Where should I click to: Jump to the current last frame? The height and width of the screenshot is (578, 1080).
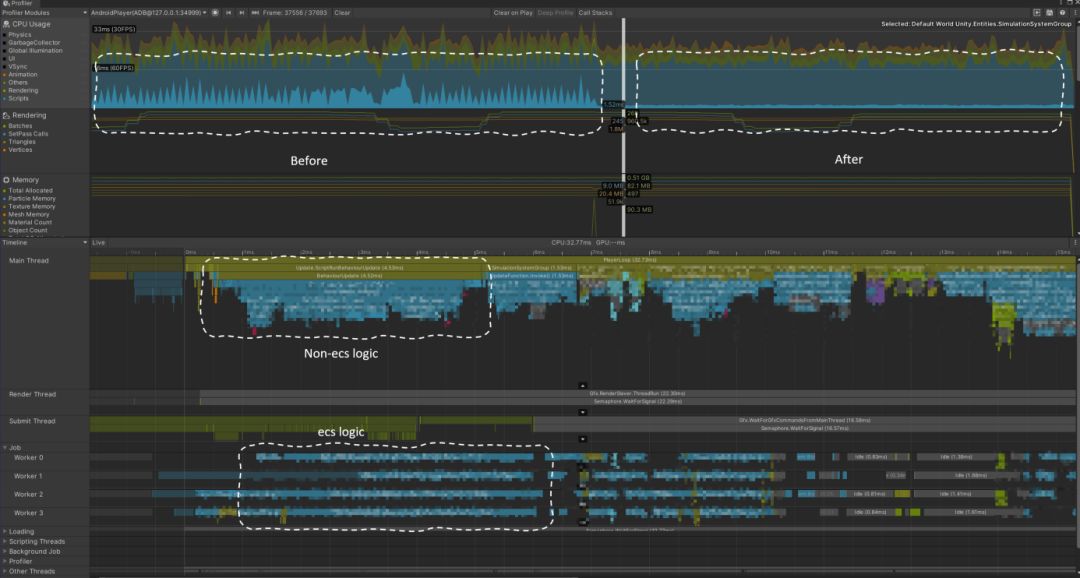[x=255, y=12]
